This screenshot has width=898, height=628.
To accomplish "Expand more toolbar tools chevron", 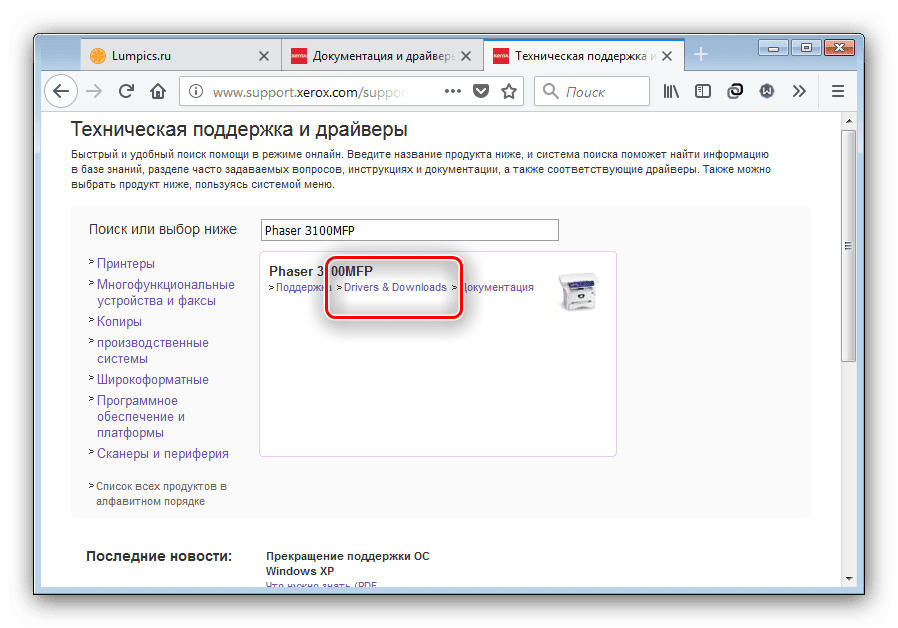I will pyautogui.click(x=799, y=91).
